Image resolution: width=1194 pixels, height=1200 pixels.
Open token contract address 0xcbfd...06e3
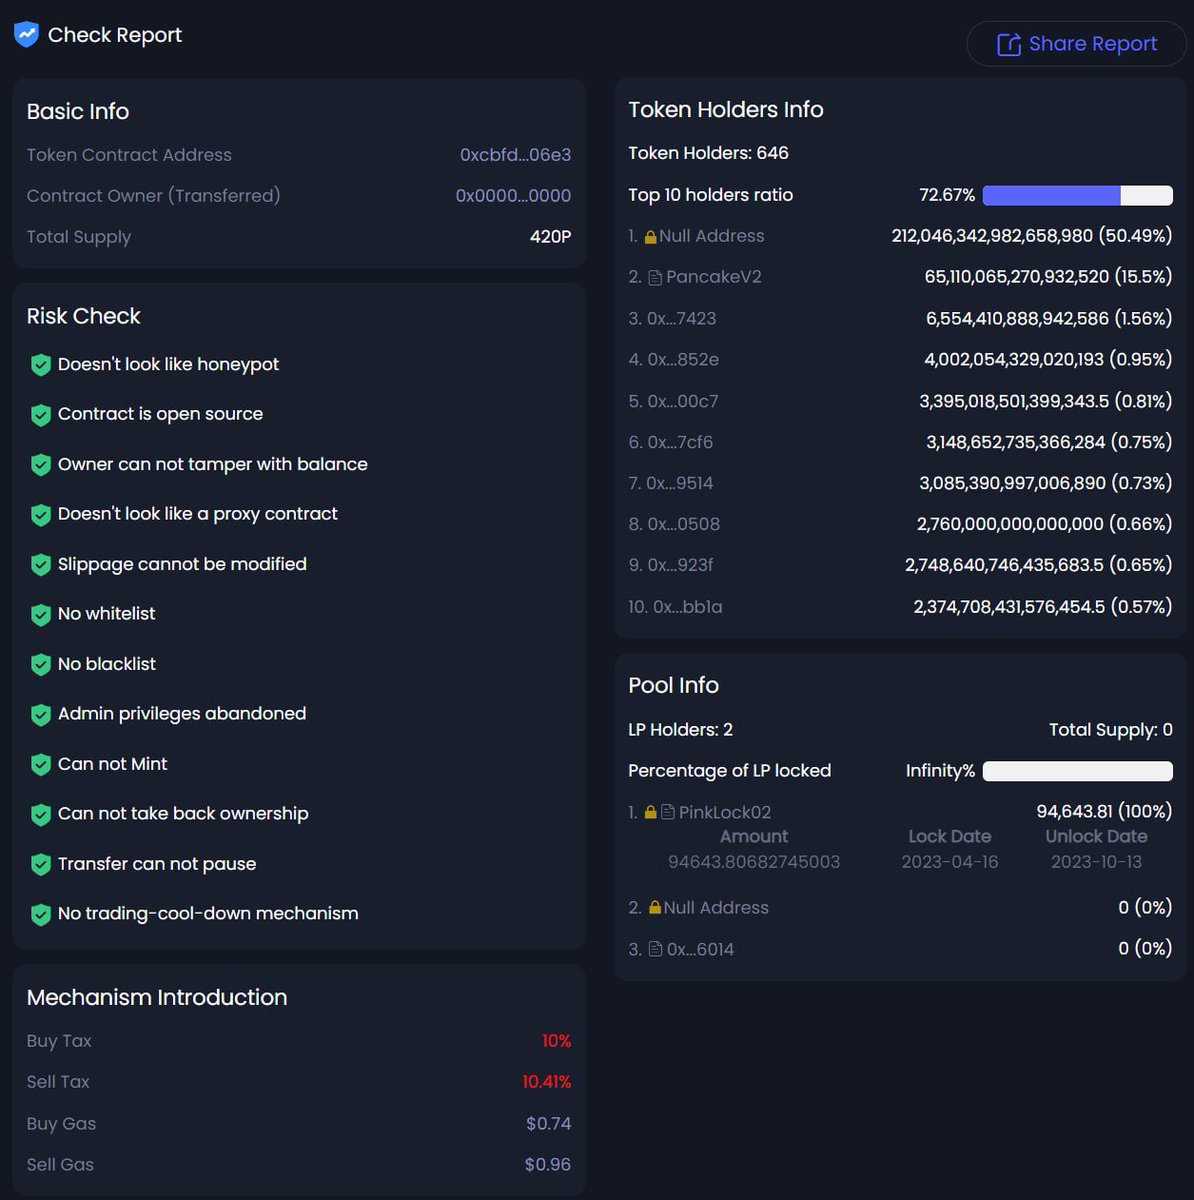515,155
